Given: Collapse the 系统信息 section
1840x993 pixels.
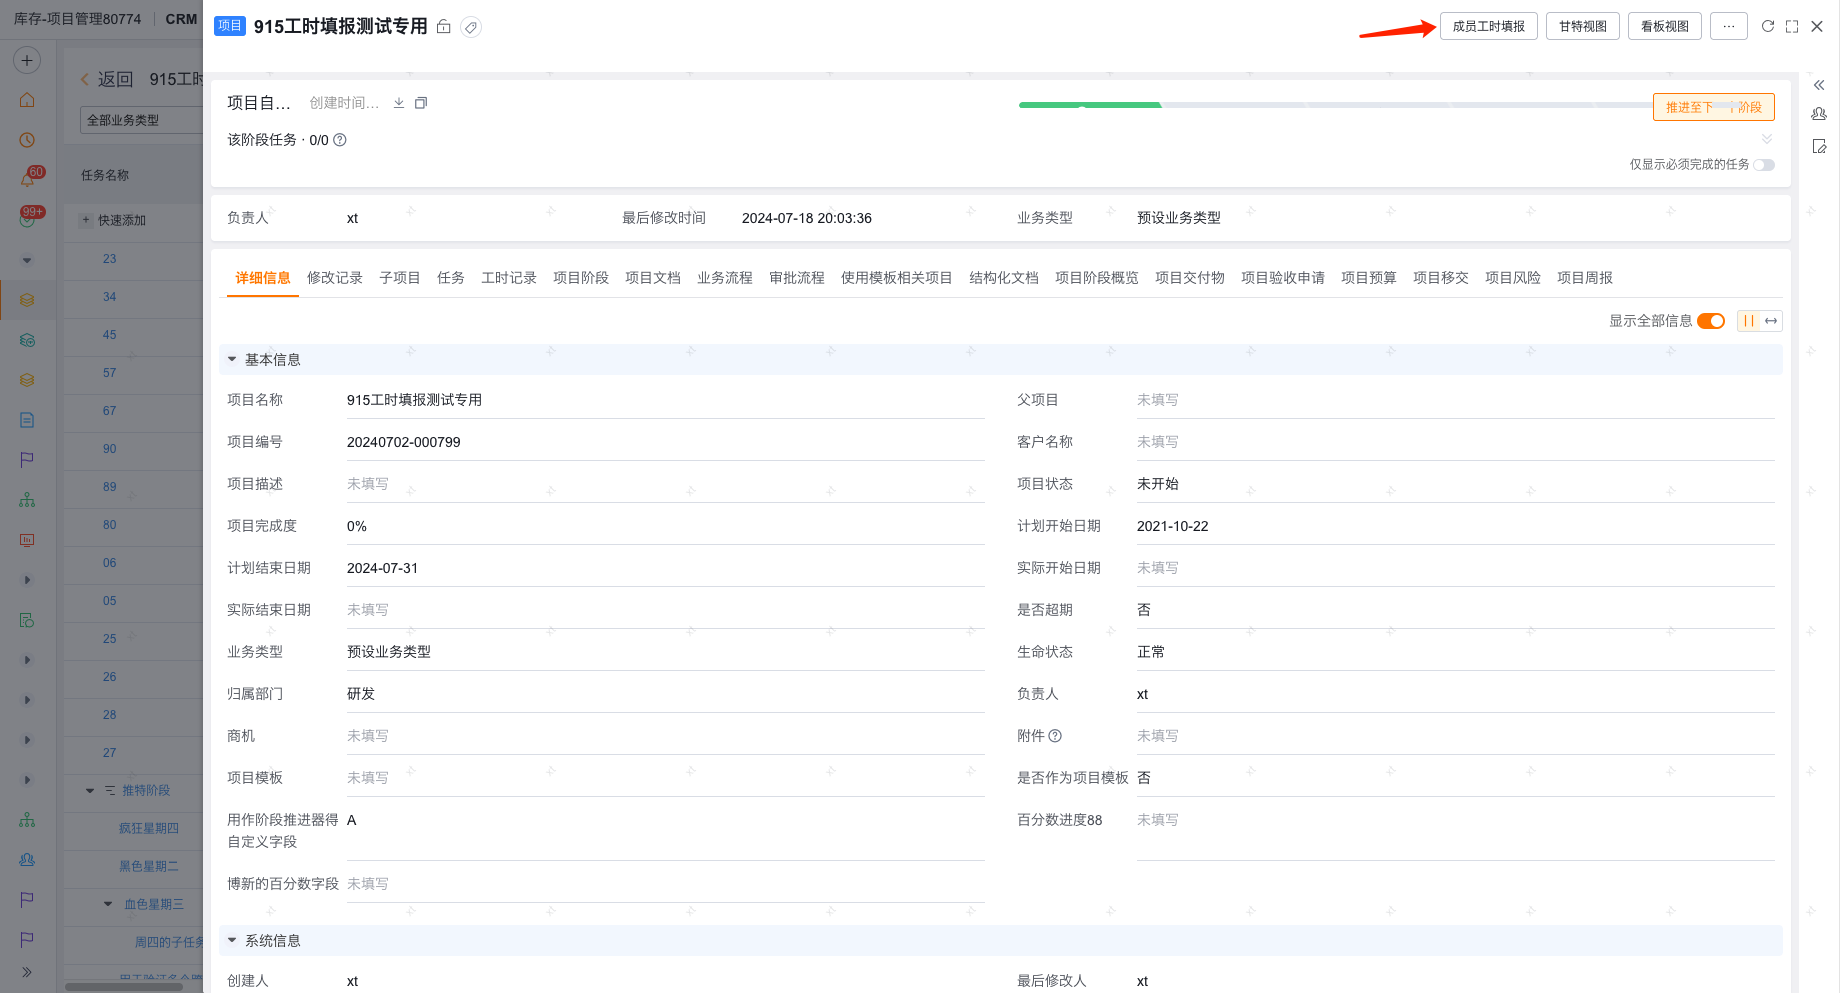Looking at the screenshot, I should pyautogui.click(x=231, y=940).
